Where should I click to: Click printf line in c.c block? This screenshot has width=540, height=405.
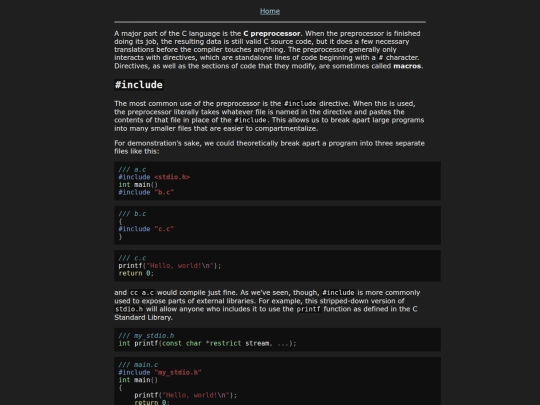[169, 266]
